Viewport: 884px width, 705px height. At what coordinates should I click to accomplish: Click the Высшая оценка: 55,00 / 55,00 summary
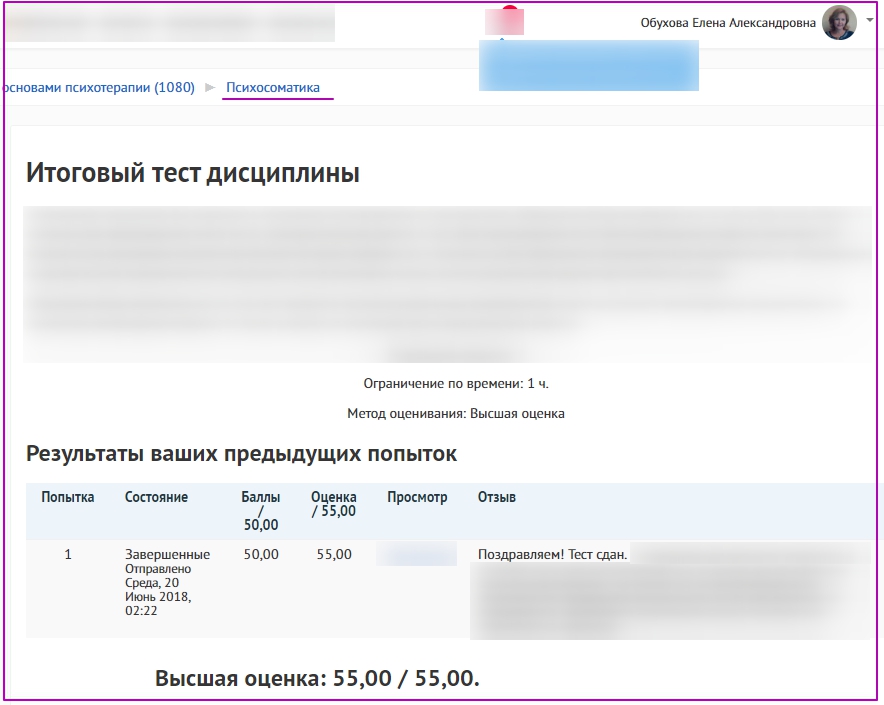click(317, 679)
